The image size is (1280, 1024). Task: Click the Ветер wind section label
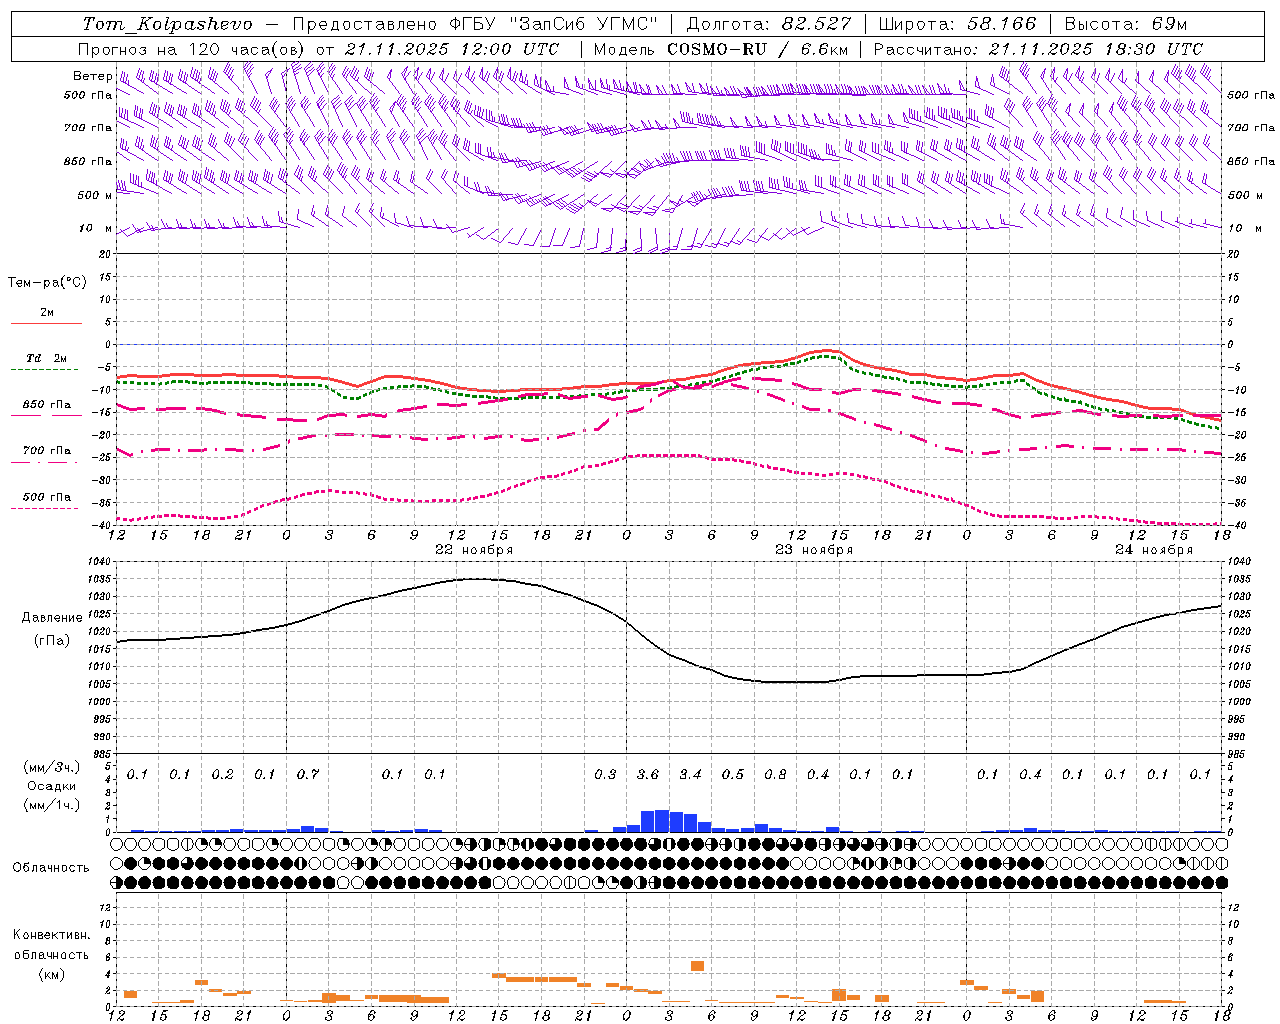point(93,76)
